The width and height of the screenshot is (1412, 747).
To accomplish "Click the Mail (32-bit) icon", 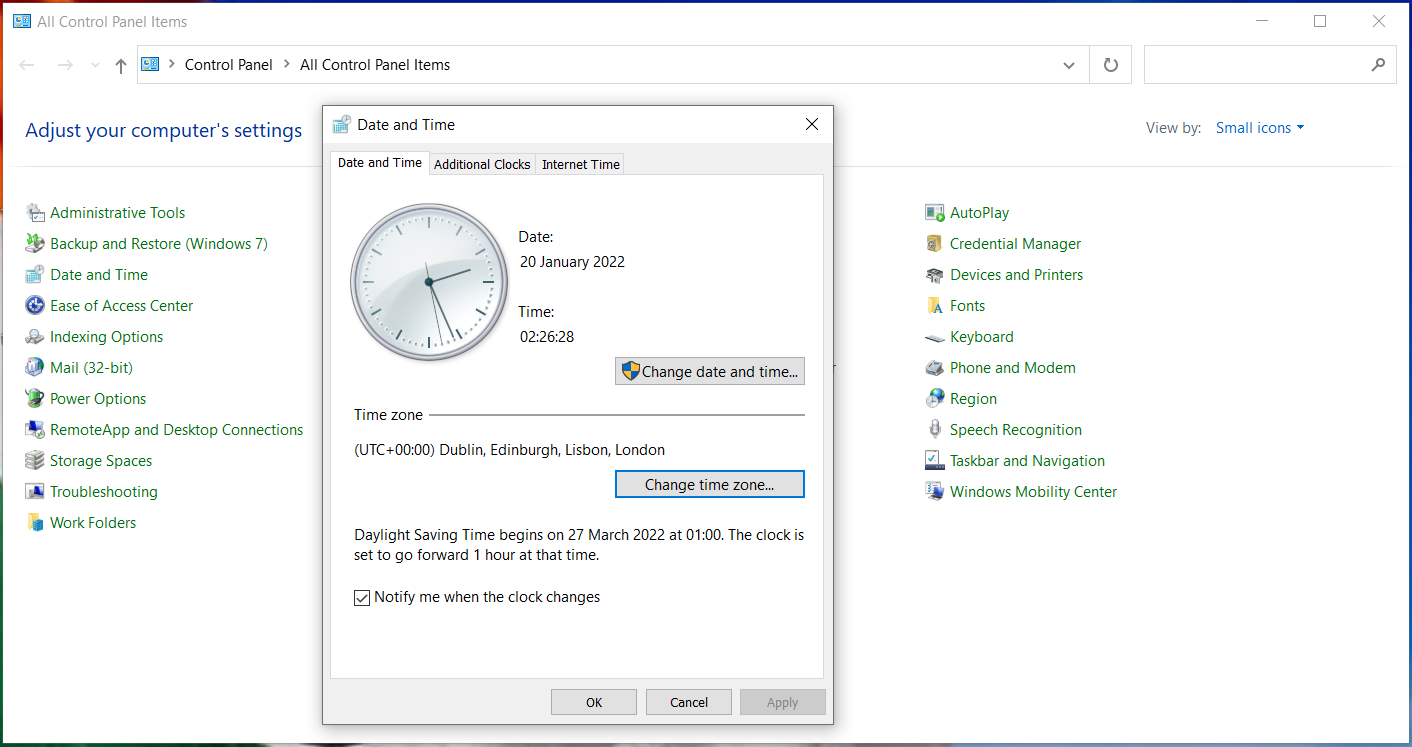I will (x=35, y=368).
